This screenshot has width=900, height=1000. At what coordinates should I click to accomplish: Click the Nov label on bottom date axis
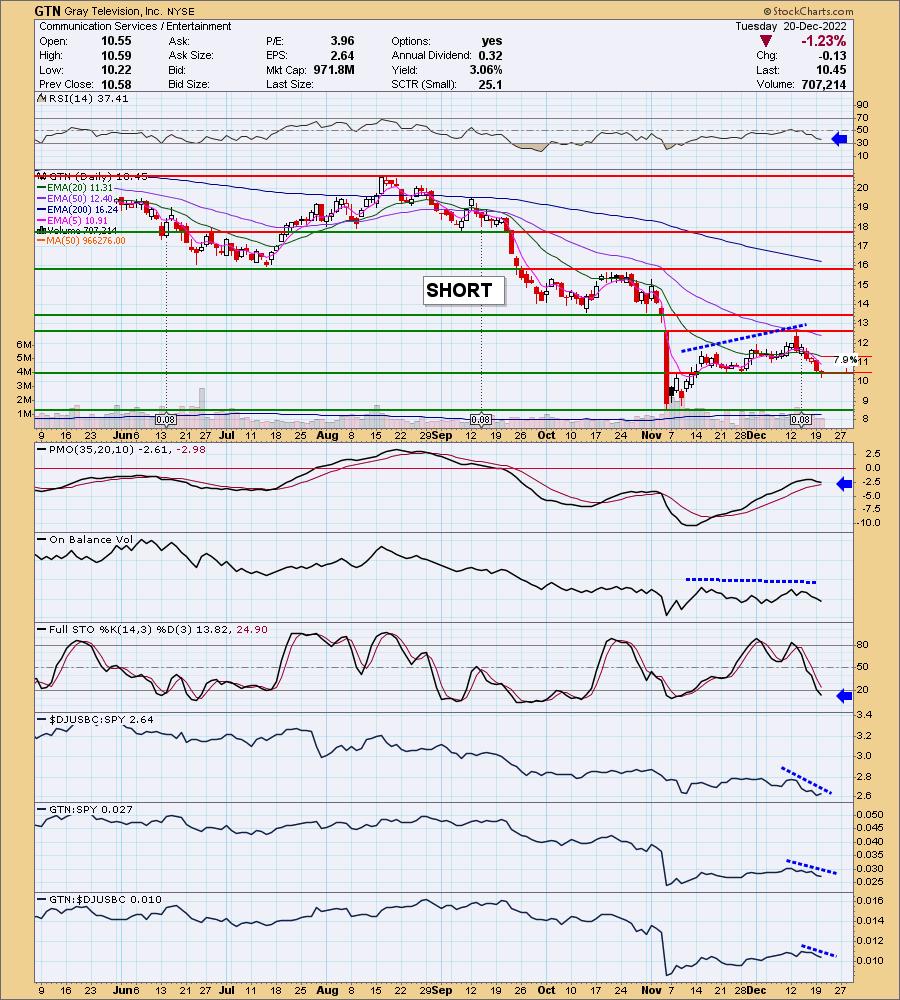651,990
